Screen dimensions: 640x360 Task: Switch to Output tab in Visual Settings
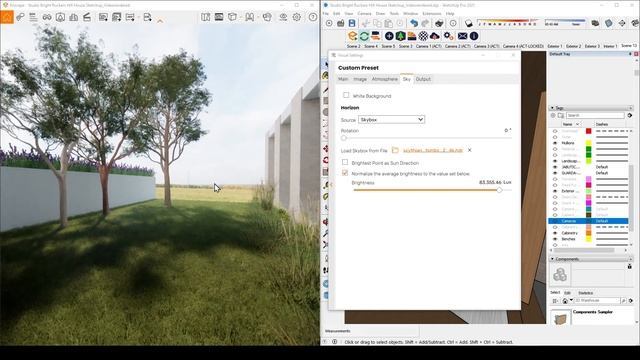tap(423, 79)
